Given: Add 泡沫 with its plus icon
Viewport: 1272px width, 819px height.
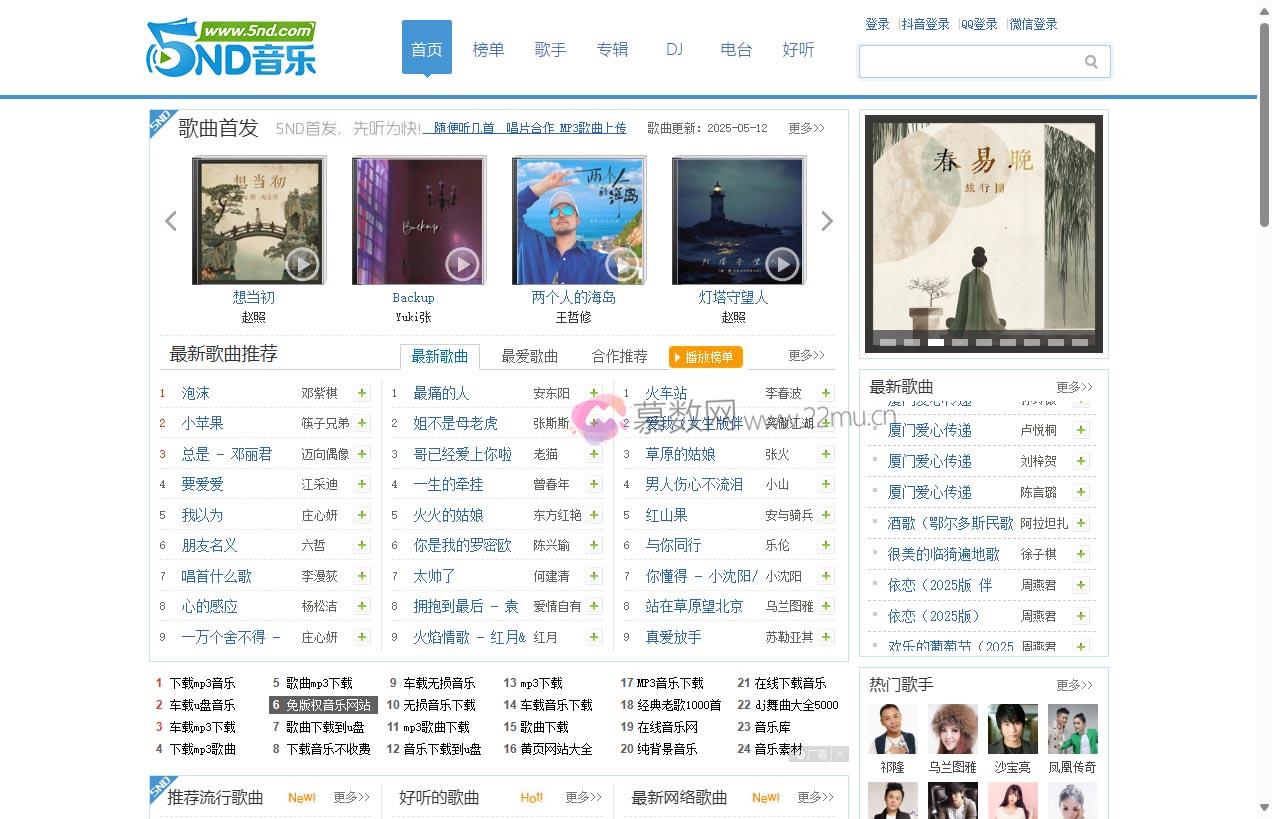Looking at the screenshot, I should pos(362,393).
